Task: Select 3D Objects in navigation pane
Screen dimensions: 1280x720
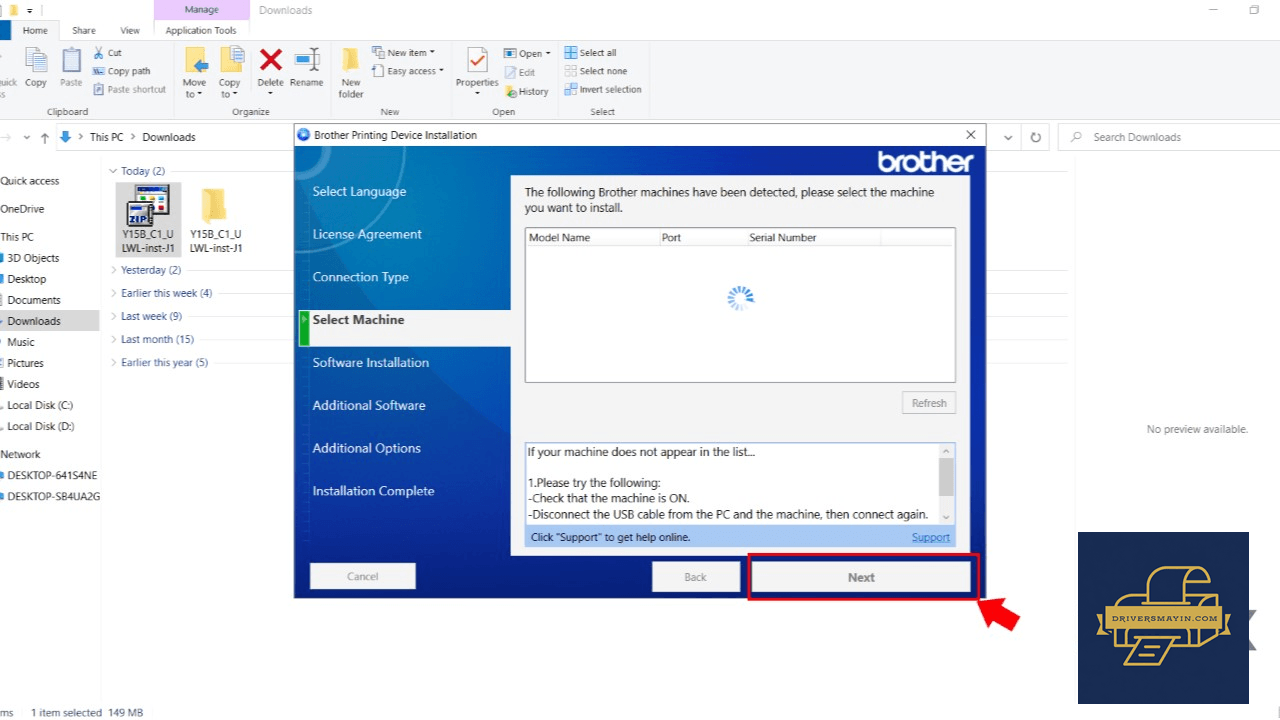Action: coord(33,258)
